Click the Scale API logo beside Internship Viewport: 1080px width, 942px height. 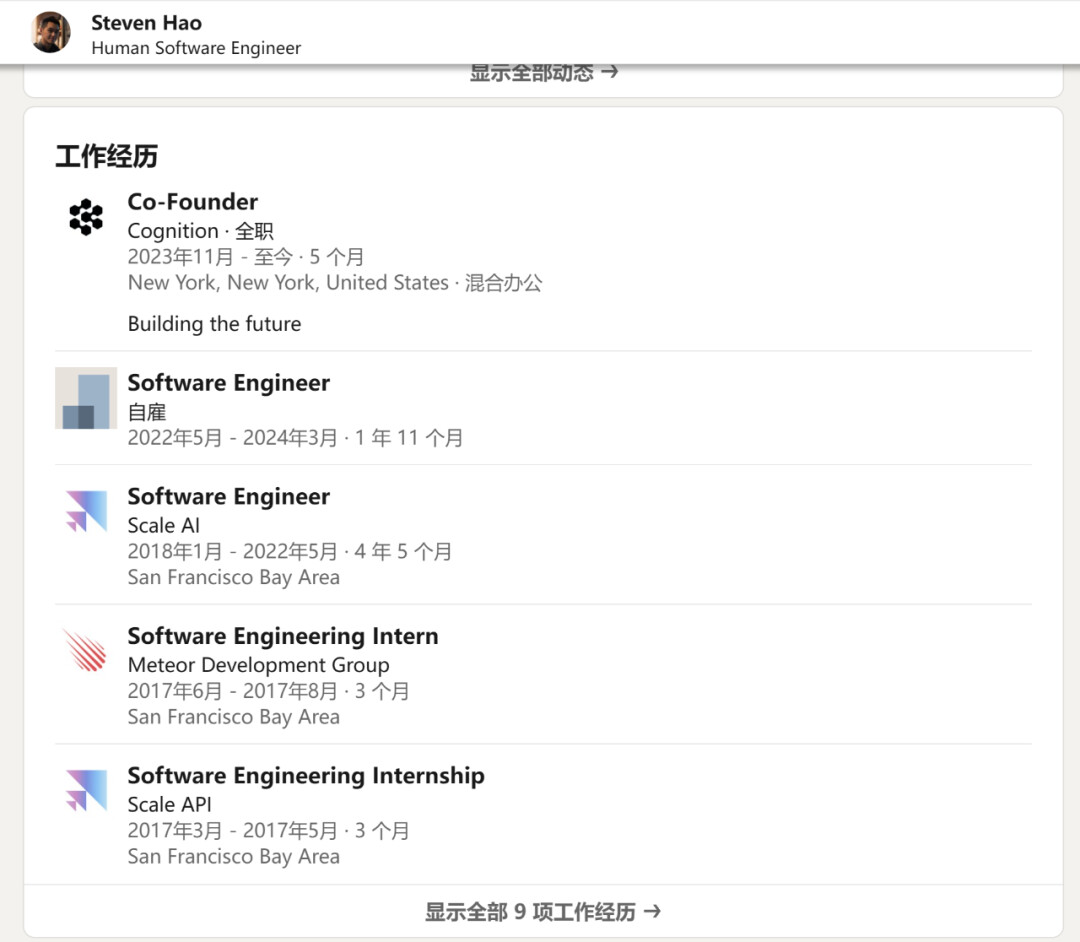pos(86,790)
